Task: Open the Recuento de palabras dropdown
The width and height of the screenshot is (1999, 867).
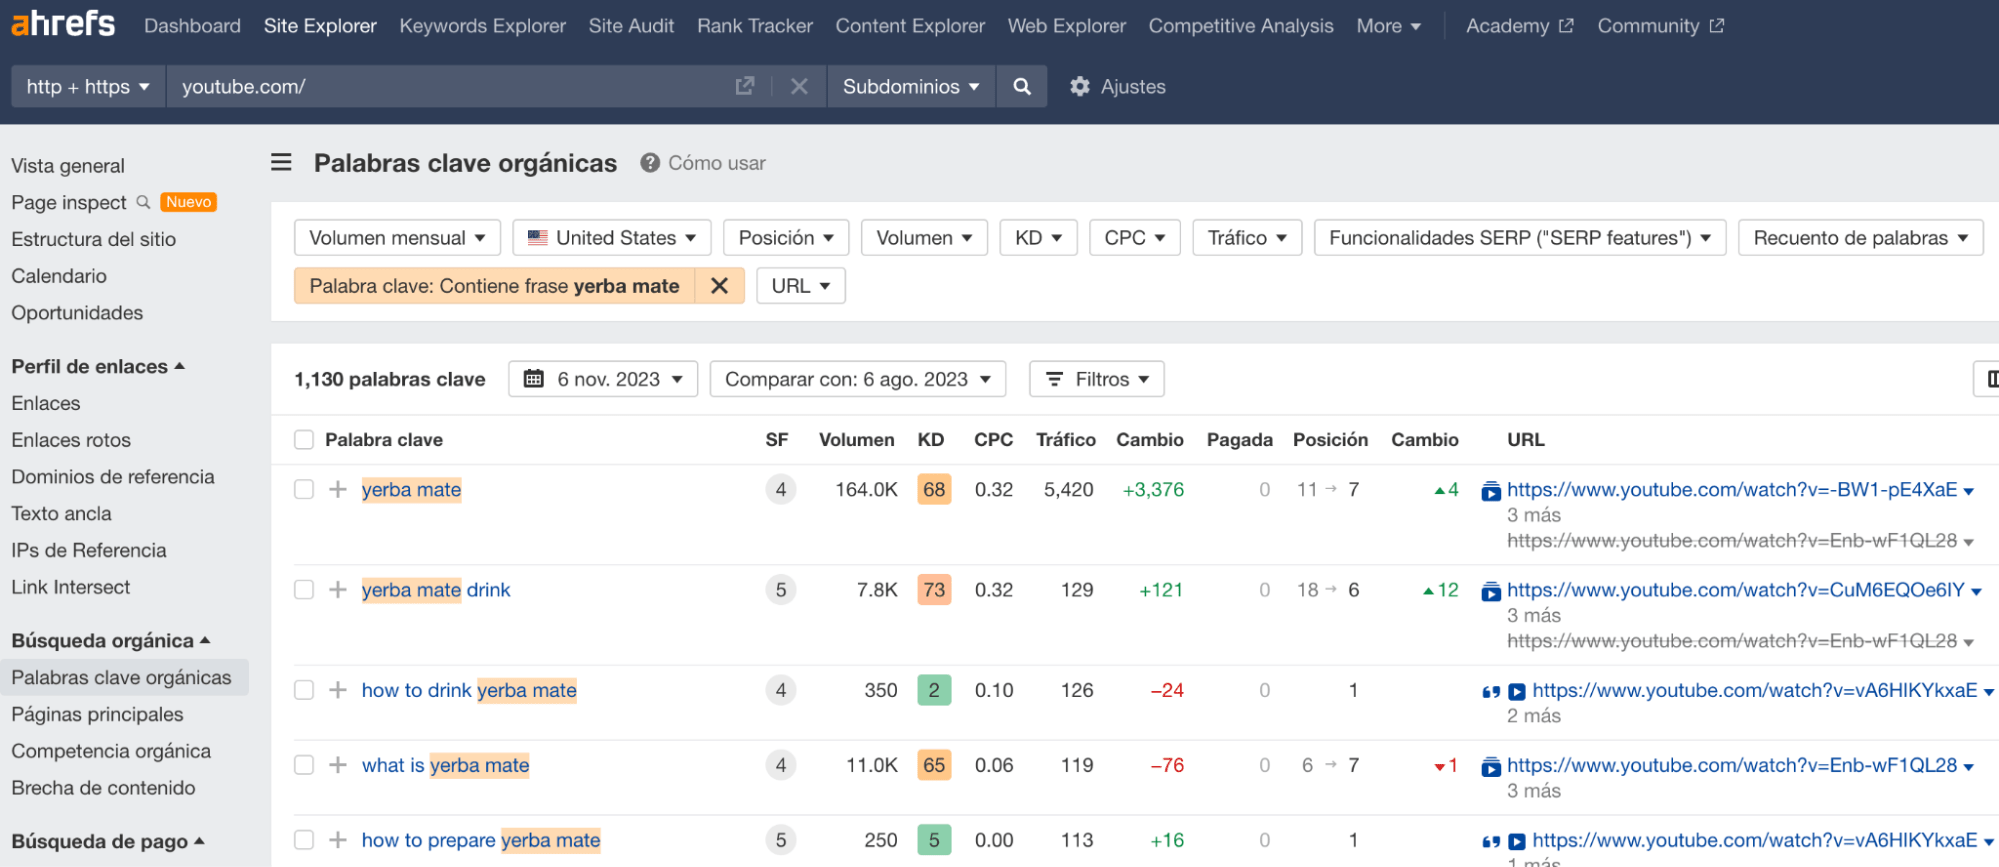Action: [1861, 238]
